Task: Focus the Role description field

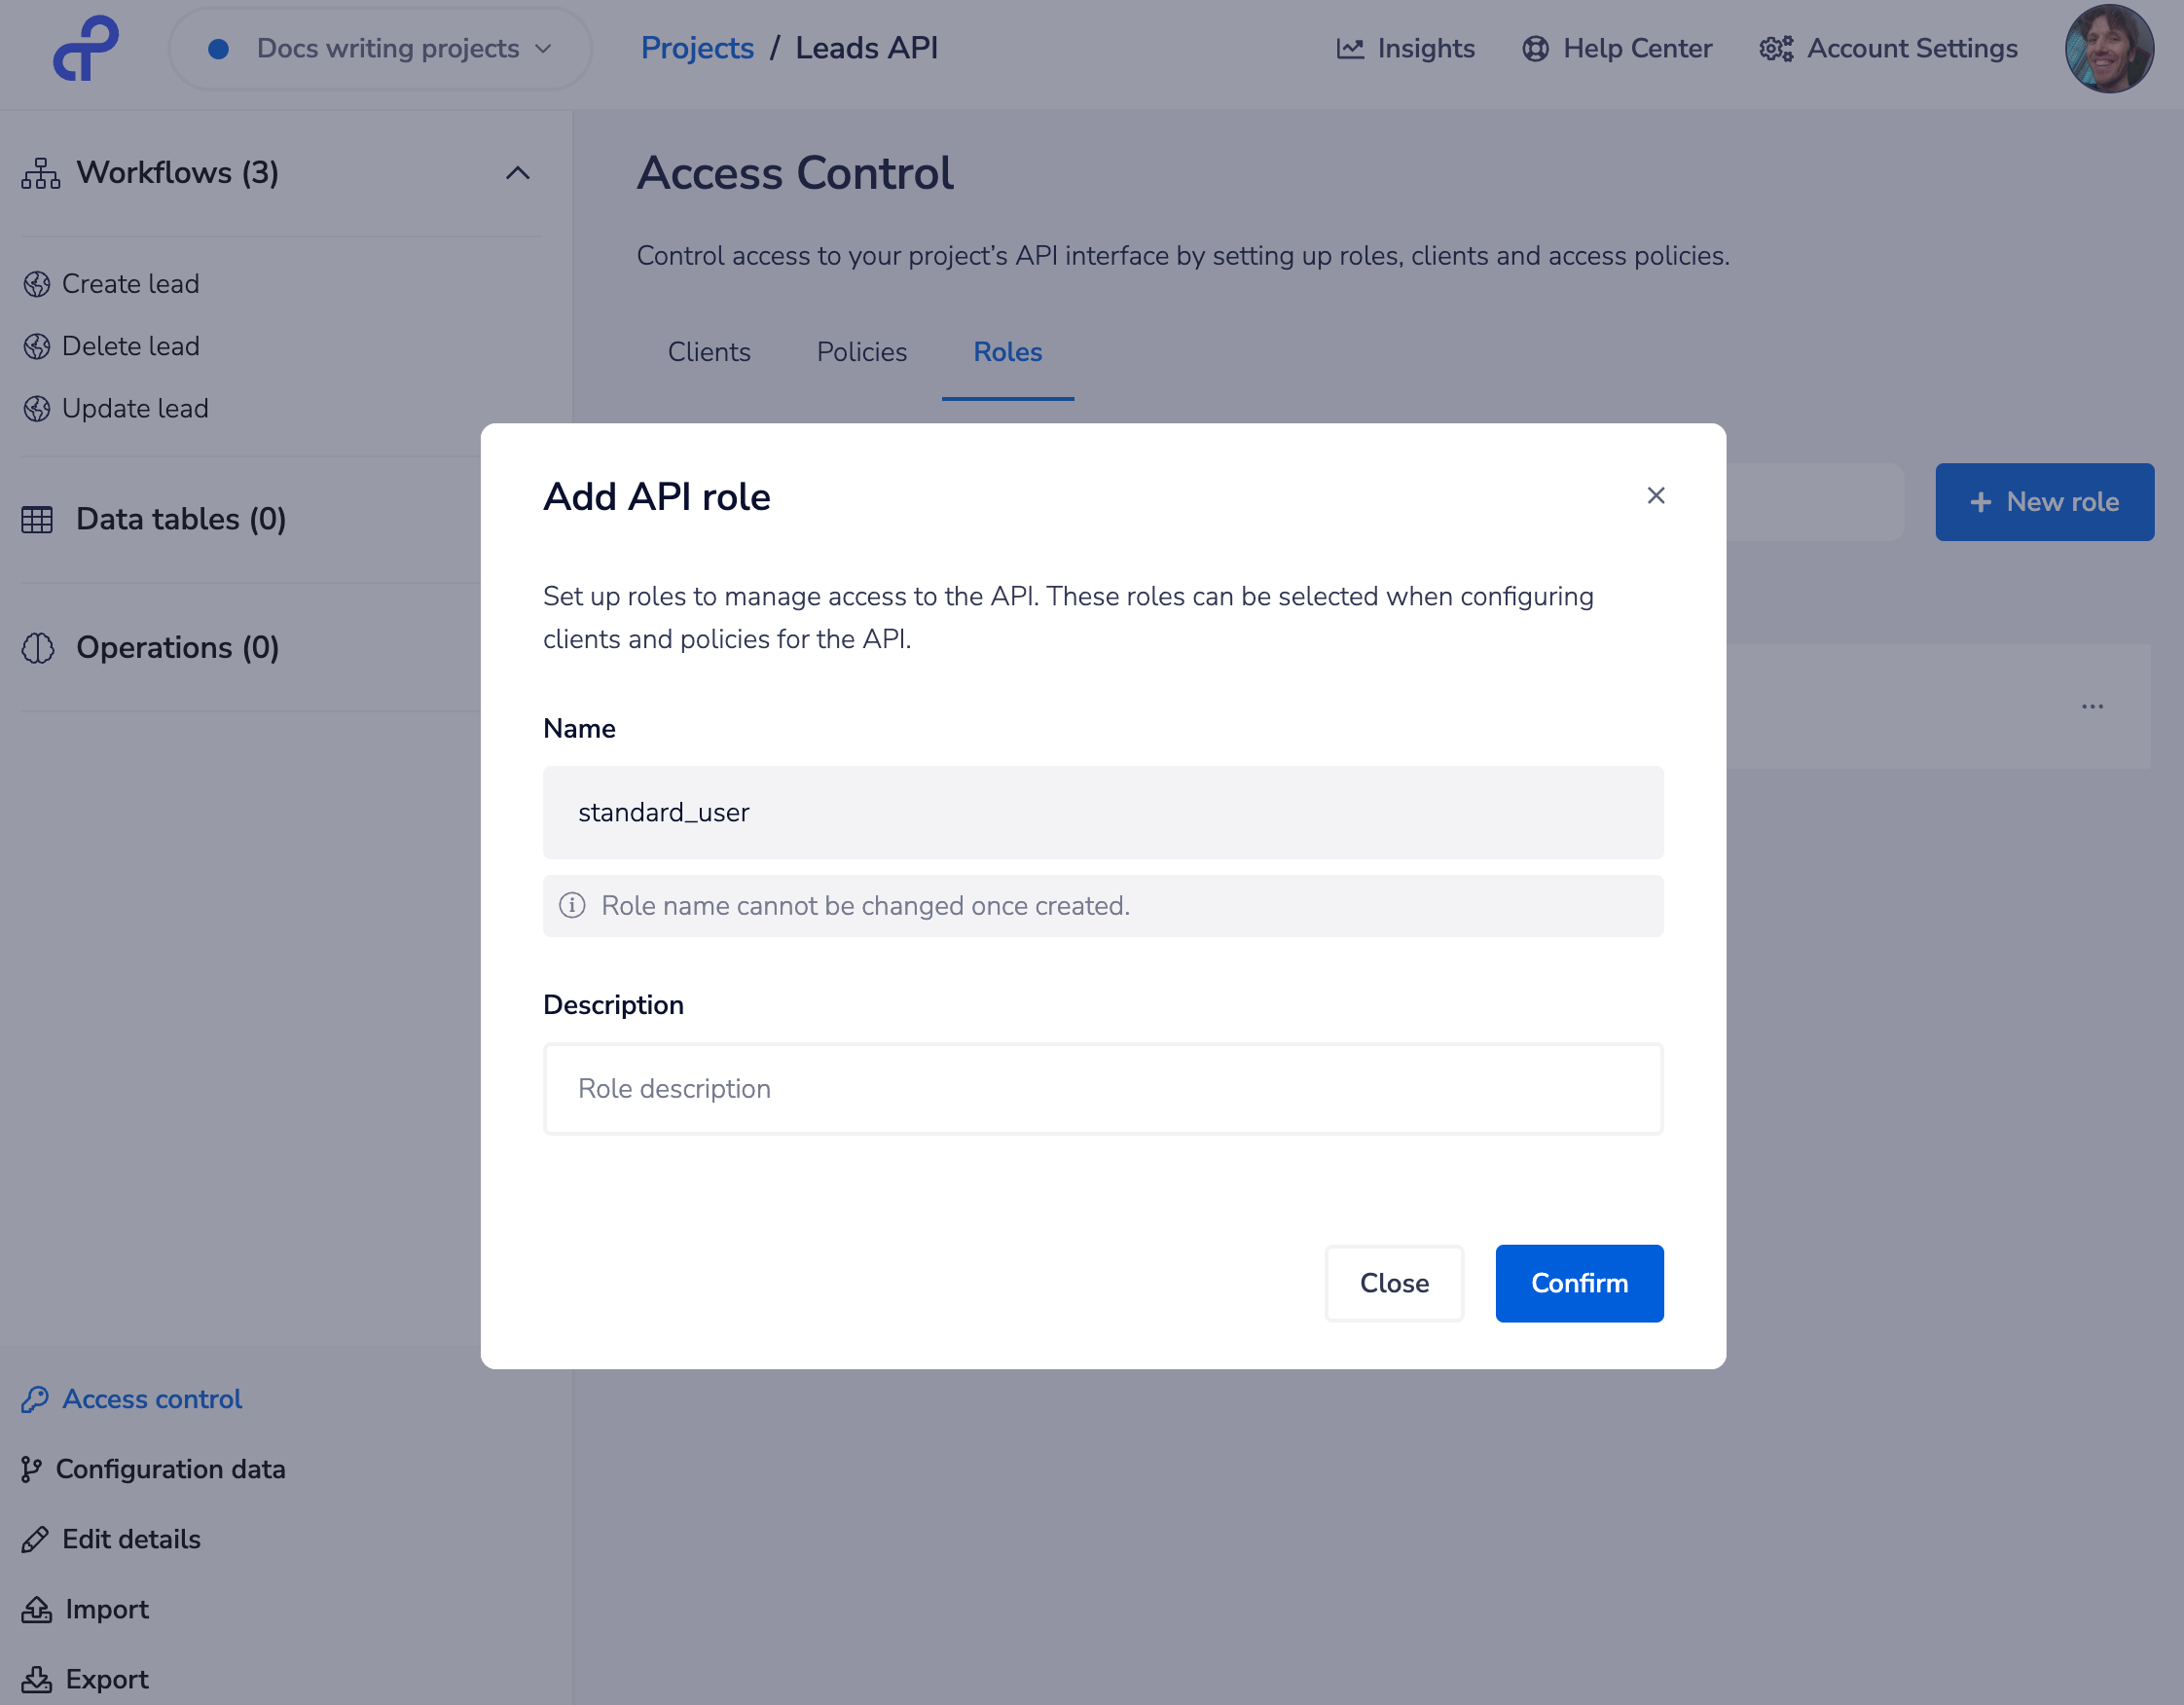Action: point(1102,1088)
